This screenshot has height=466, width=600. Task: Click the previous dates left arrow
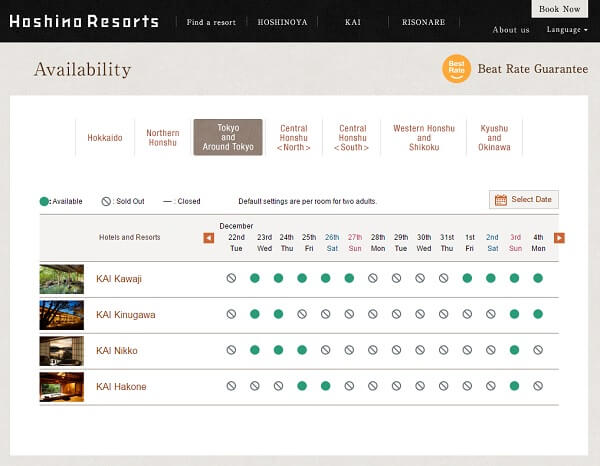209,238
